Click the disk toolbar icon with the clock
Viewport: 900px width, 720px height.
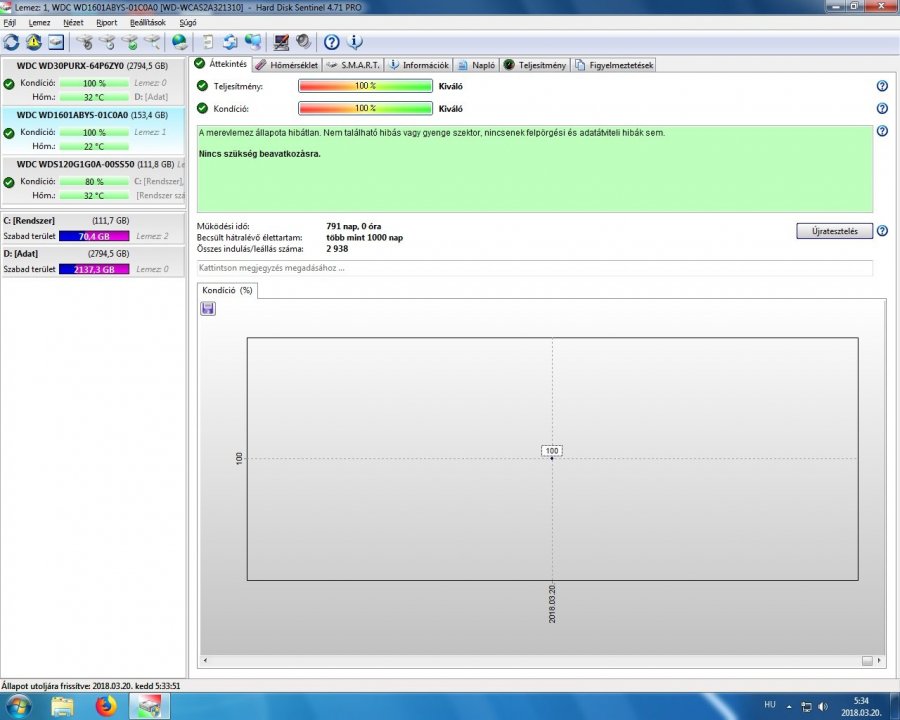(107, 42)
